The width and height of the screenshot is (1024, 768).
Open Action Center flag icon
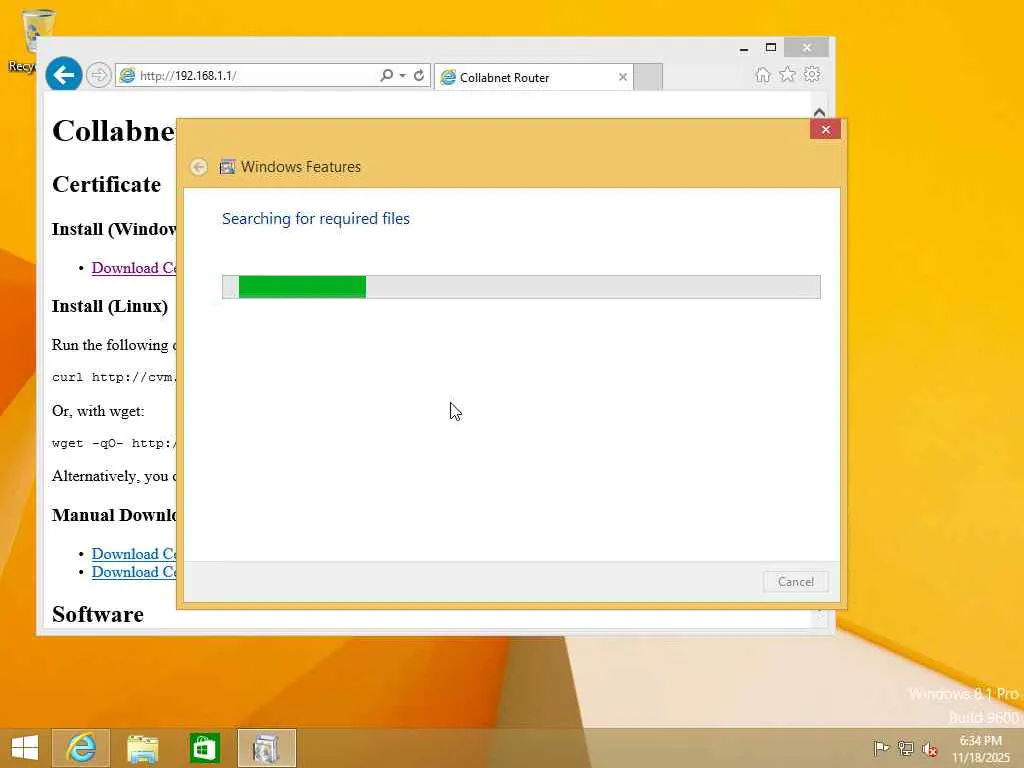[x=881, y=748]
